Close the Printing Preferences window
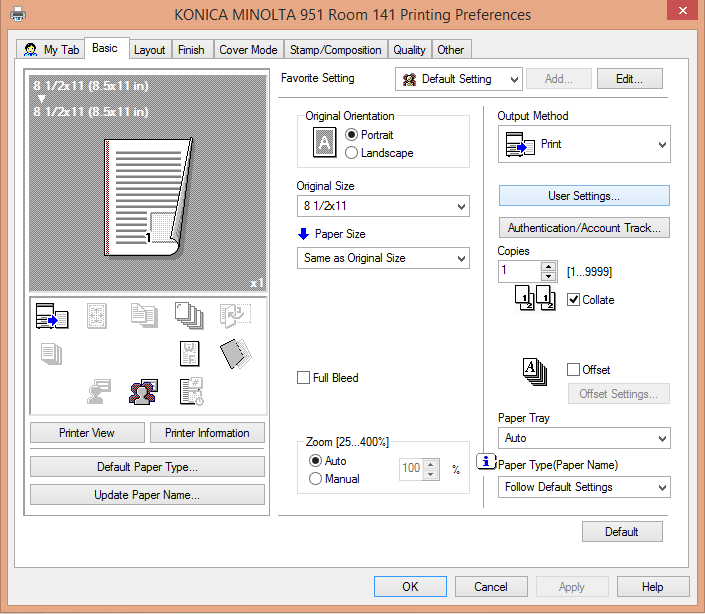 coord(683,10)
